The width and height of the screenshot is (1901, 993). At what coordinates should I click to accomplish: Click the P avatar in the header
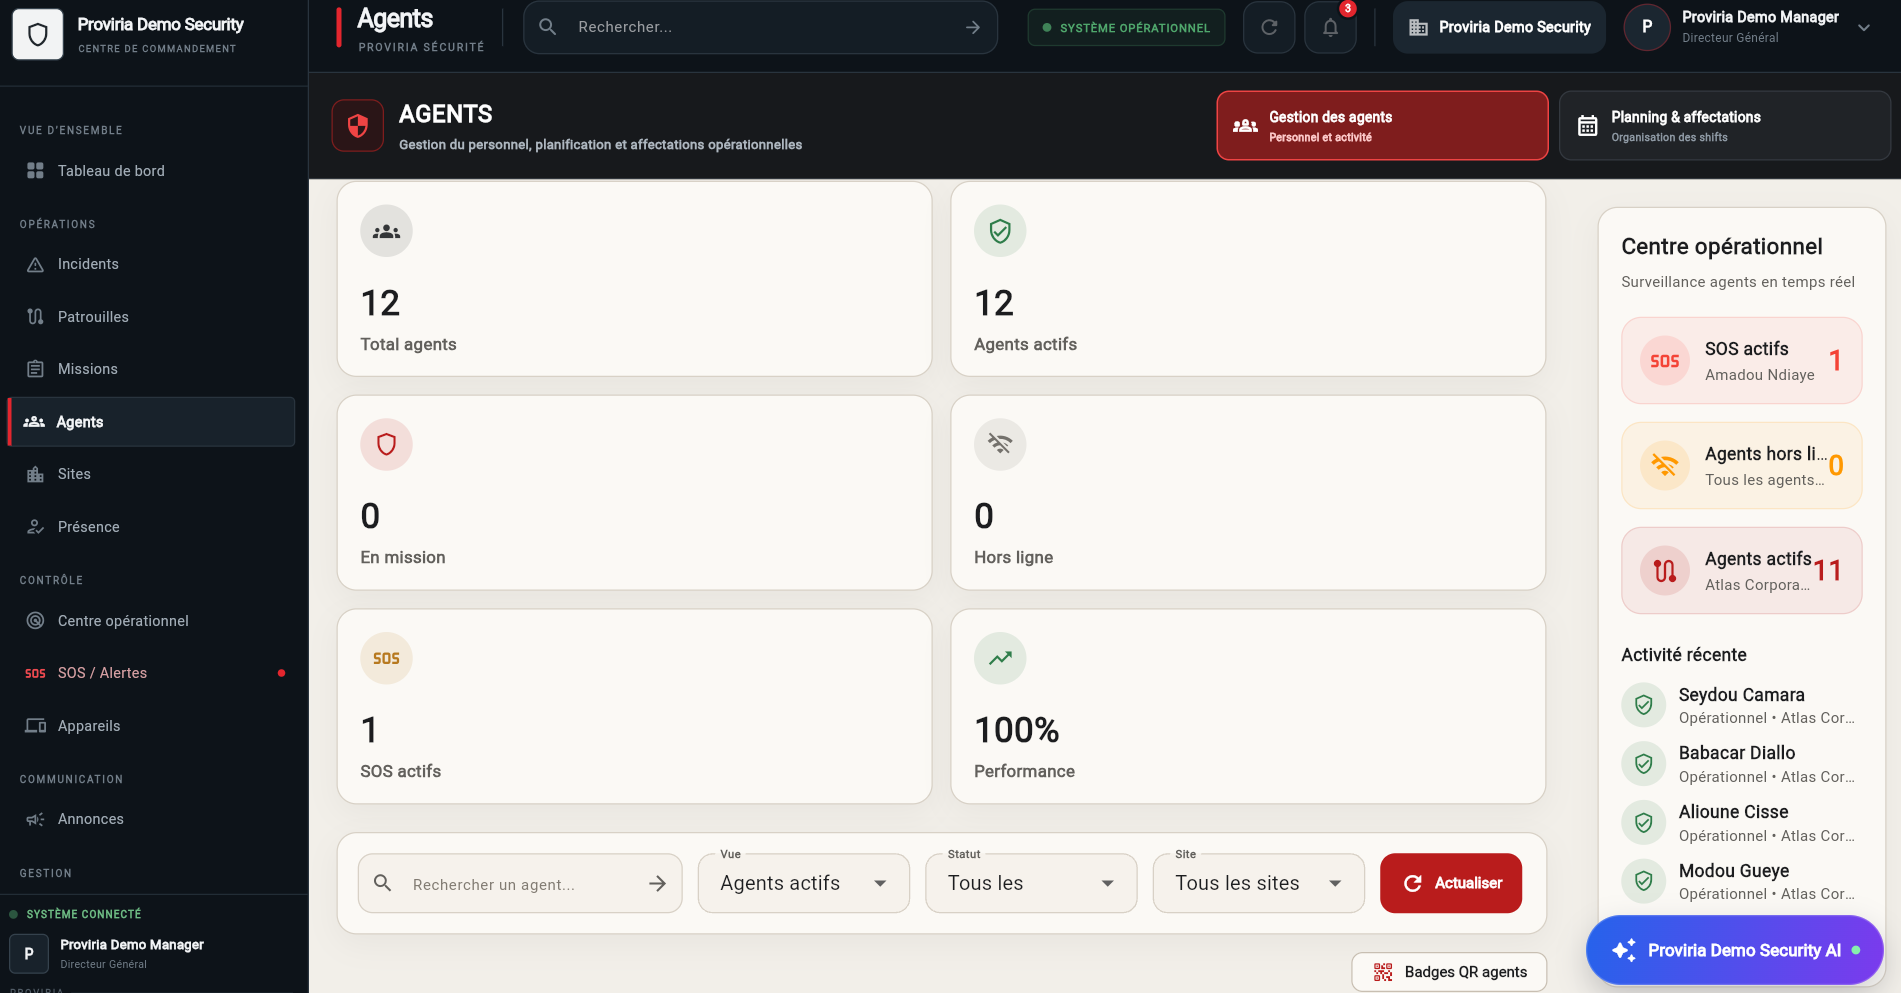[1647, 27]
